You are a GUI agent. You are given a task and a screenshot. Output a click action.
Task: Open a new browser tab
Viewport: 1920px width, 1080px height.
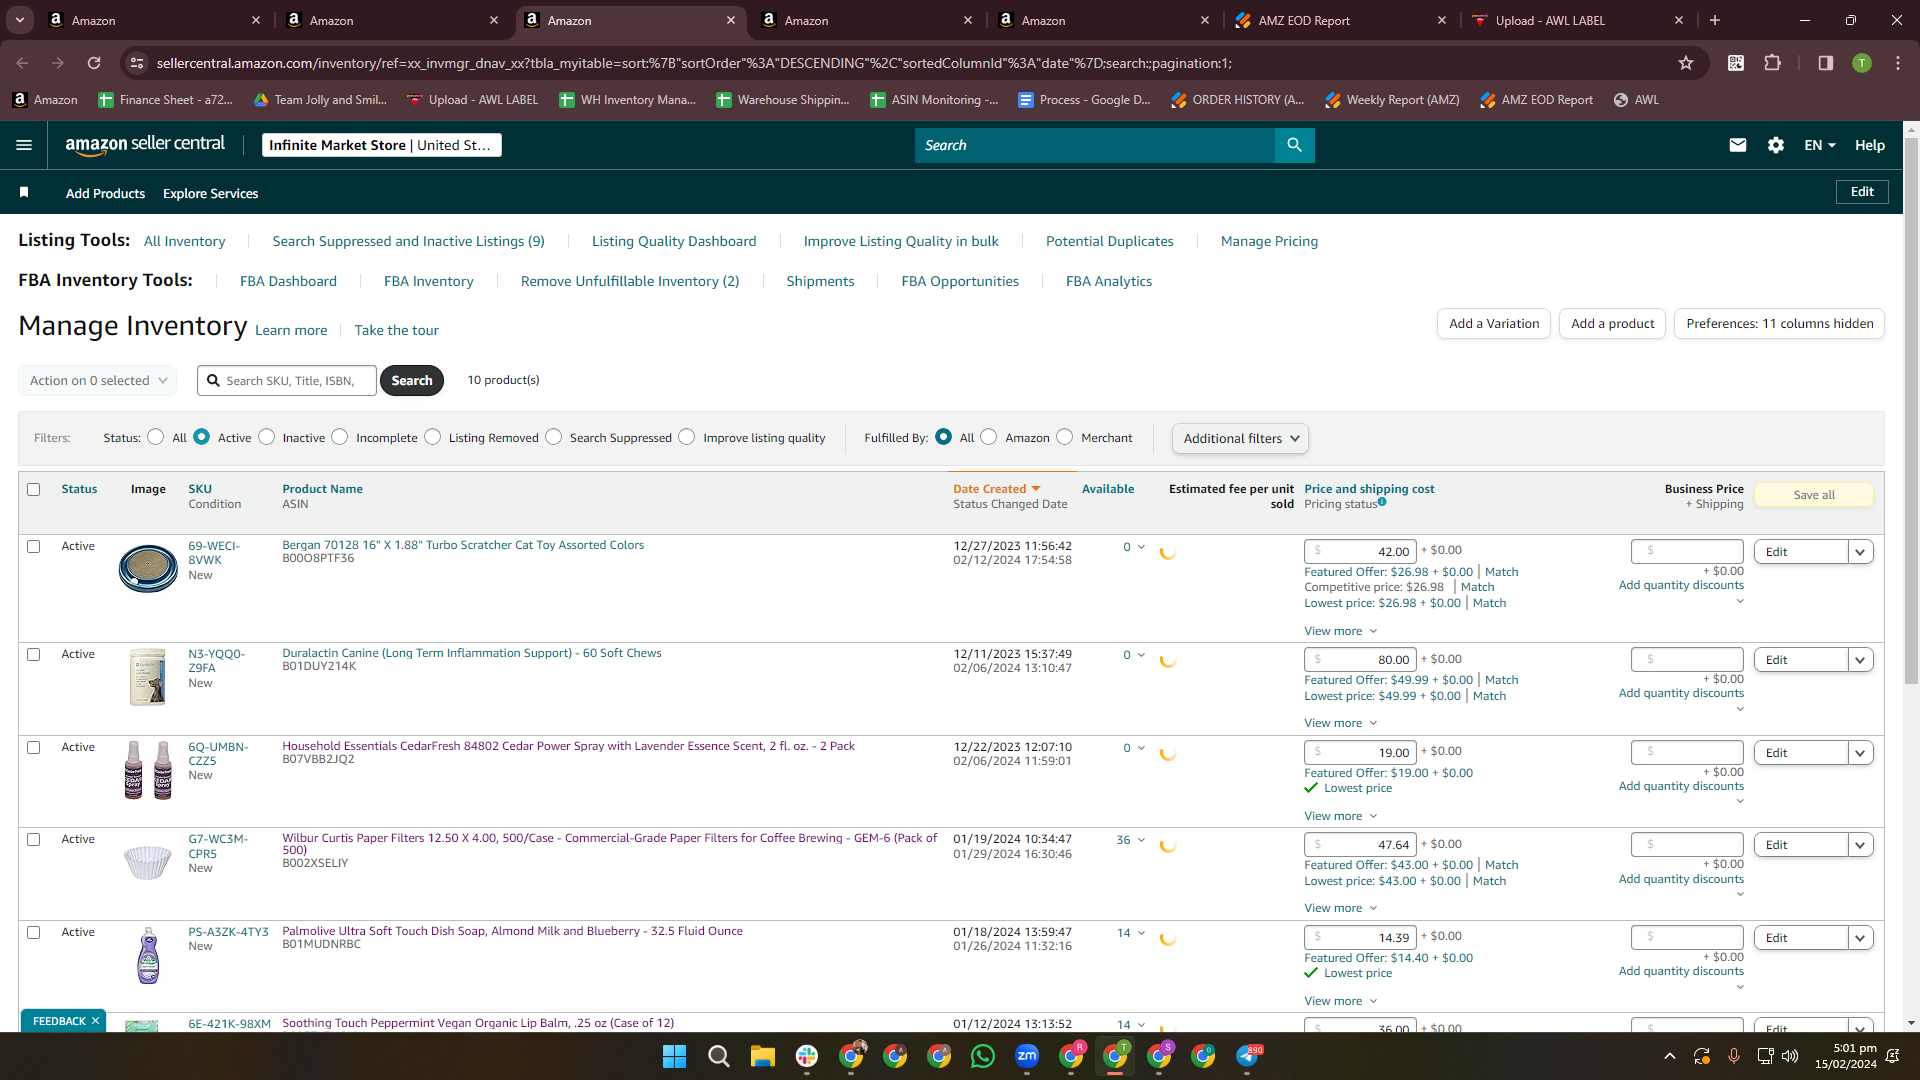tap(1715, 20)
